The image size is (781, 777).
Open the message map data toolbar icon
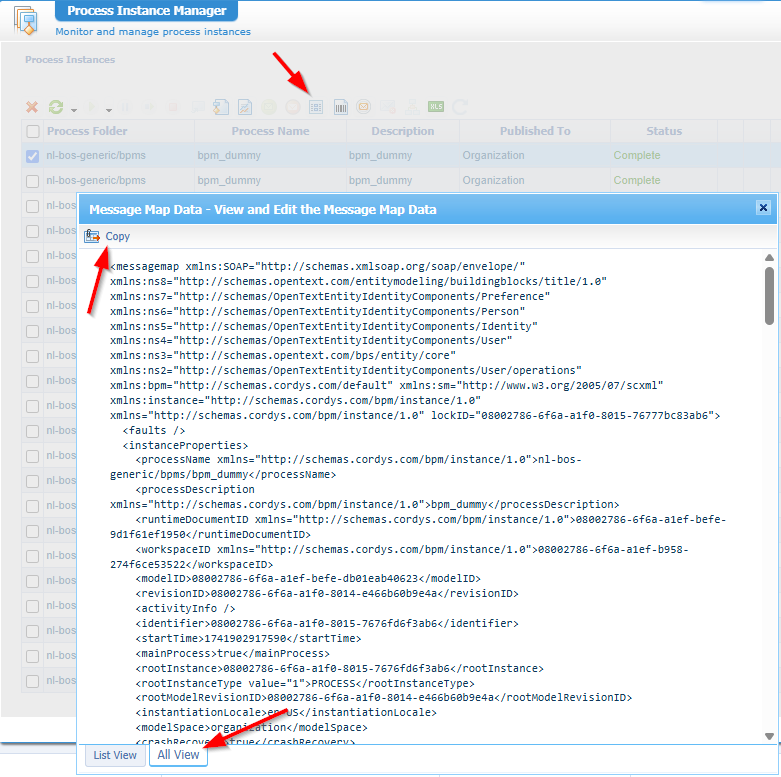coord(316,107)
